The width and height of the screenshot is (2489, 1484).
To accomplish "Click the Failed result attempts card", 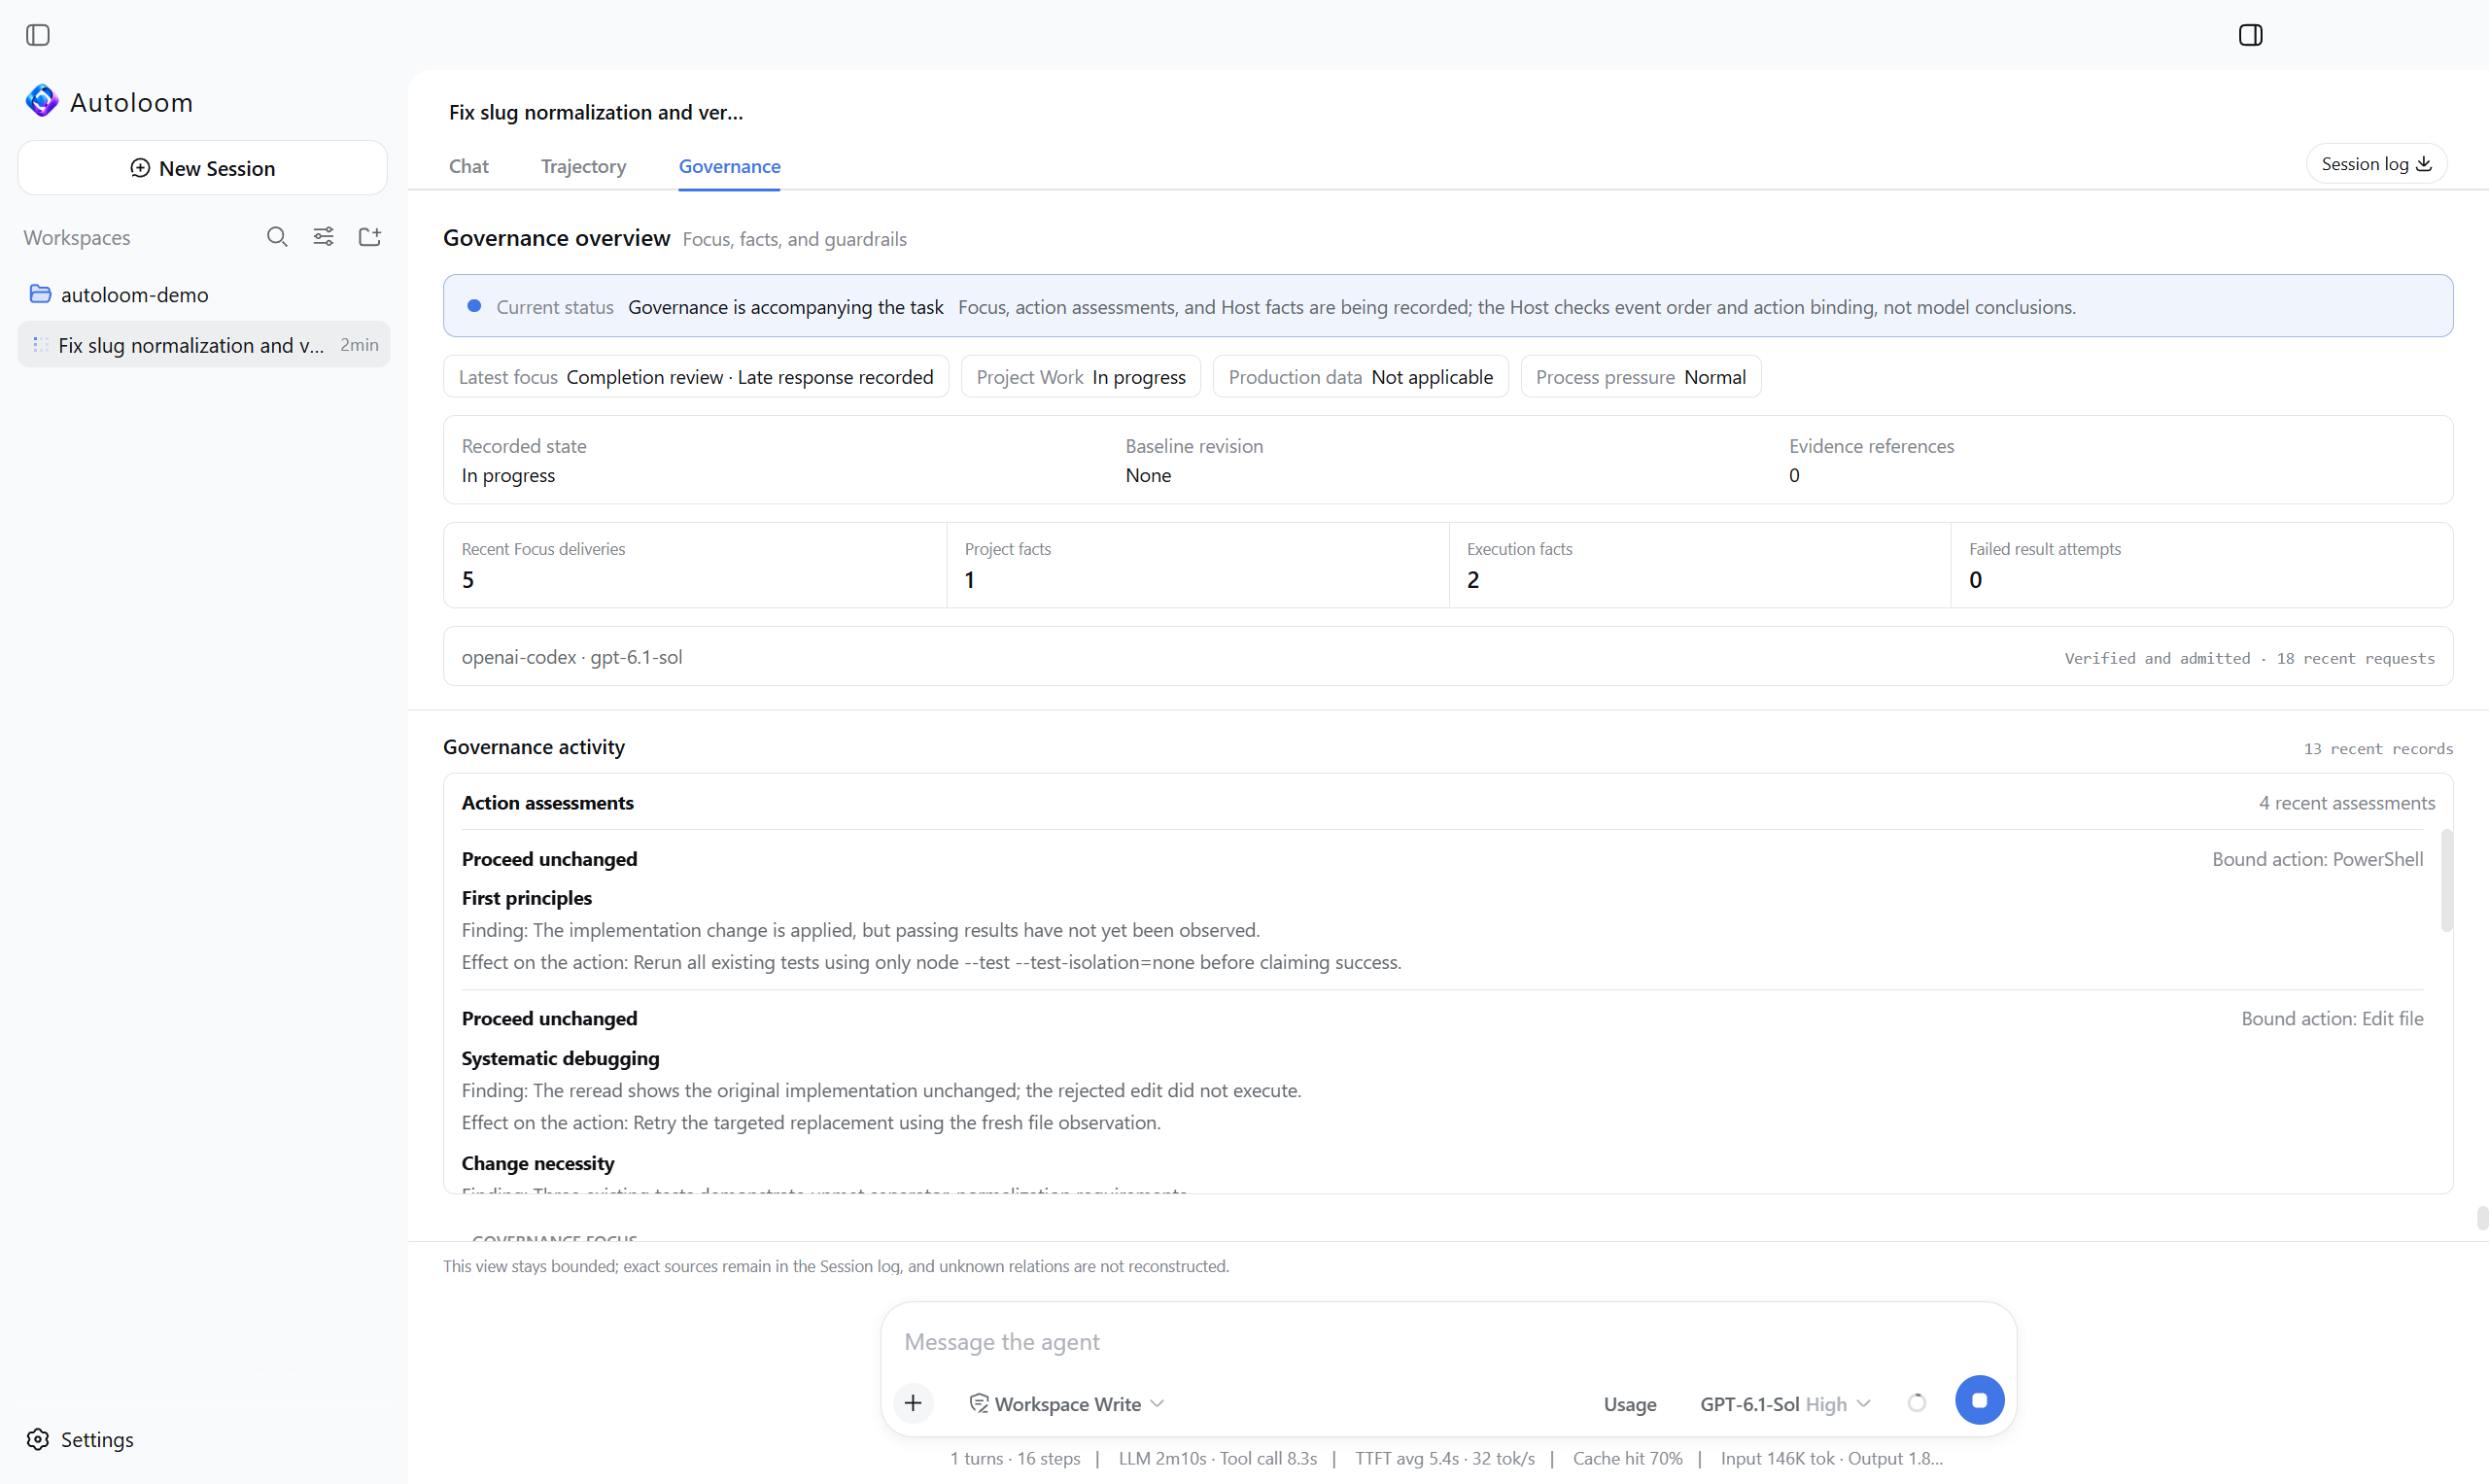I will tap(2201, 565).
